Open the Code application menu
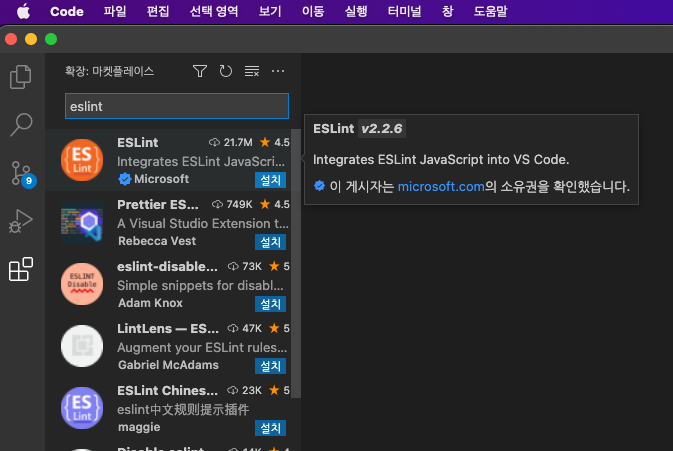This screenshot has width=673, height=451. coord(67,12)
